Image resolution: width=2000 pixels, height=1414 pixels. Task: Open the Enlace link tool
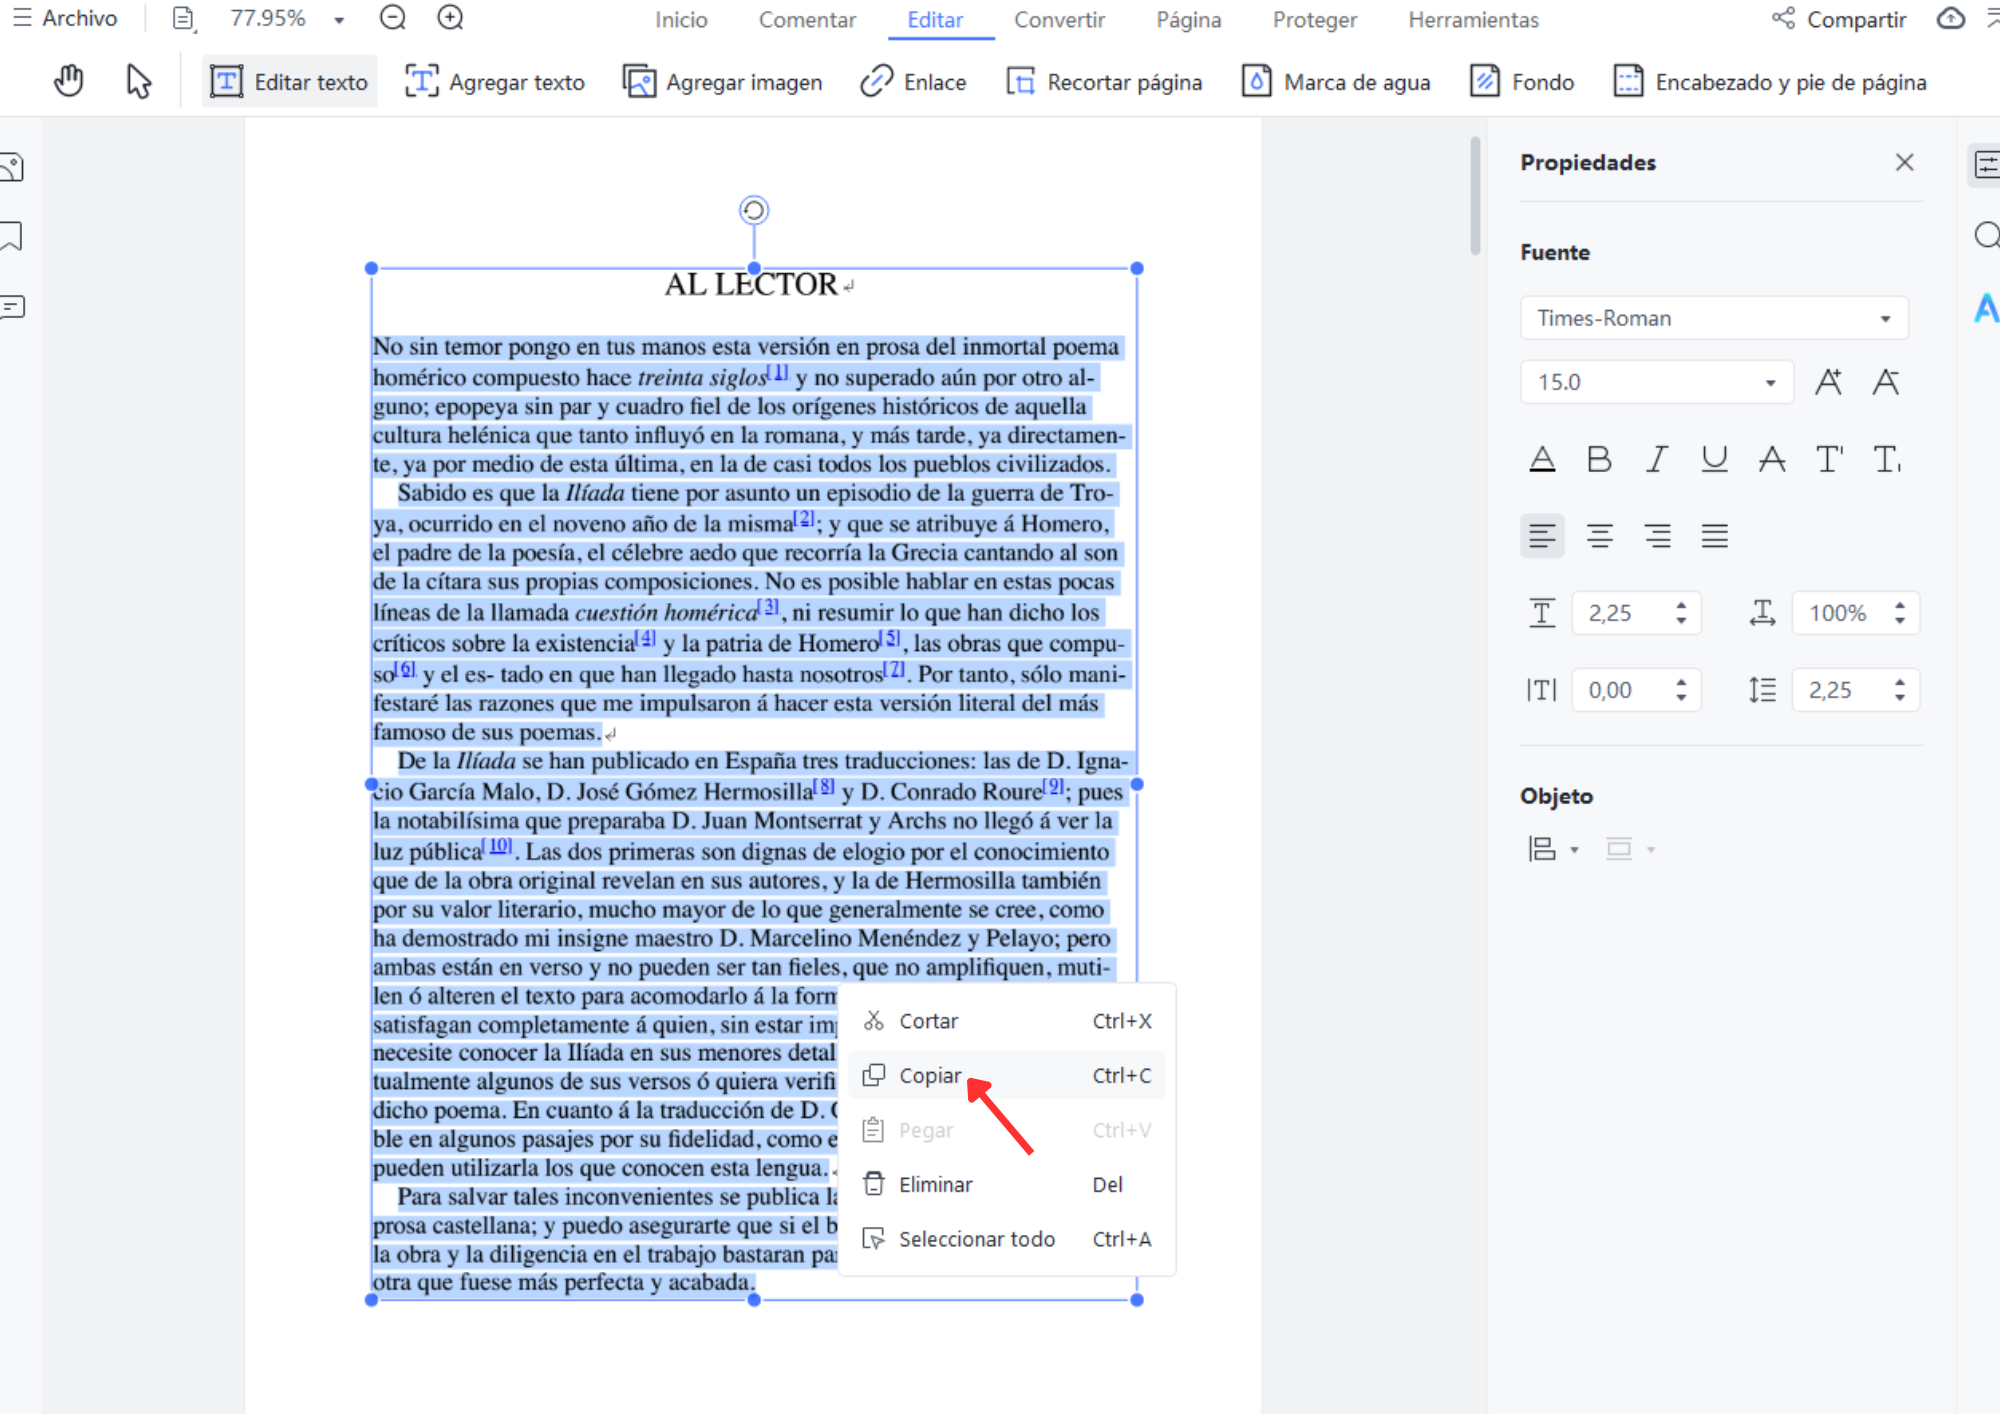(x=913, y=82)
